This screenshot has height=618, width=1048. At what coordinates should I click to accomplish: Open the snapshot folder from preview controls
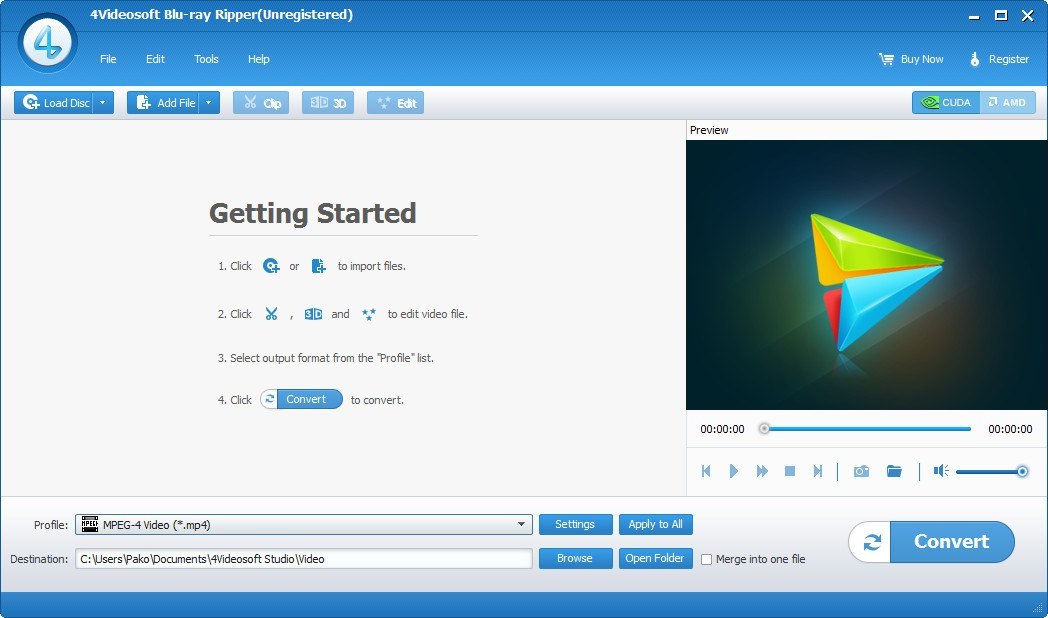[x=894, y=470]
